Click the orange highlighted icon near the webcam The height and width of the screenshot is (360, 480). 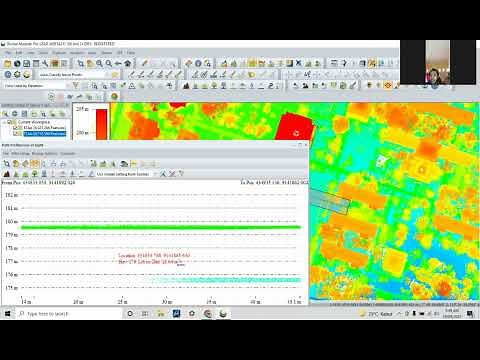point(388,86)
